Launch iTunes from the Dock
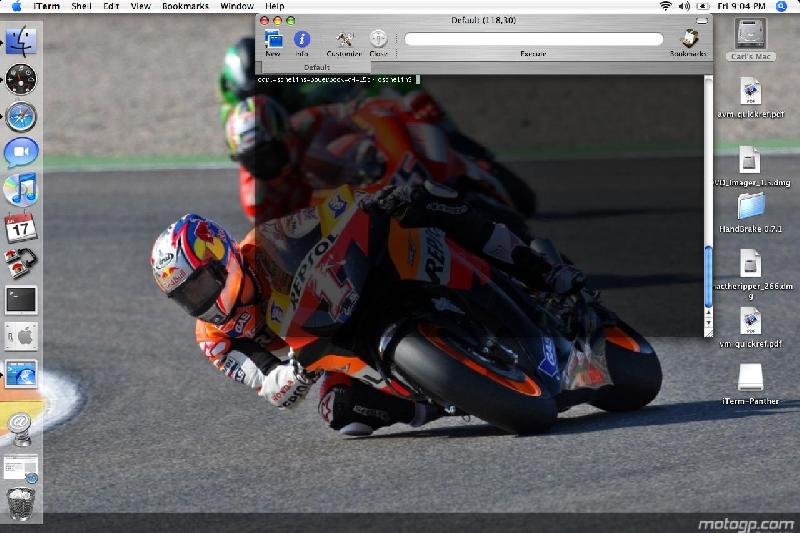This screenshot has width=800, height=533. click(21, 189)
